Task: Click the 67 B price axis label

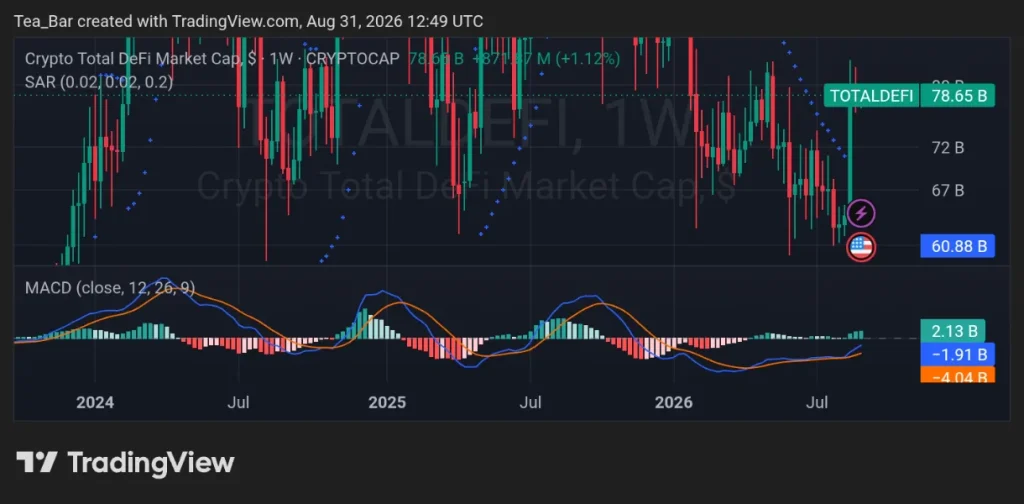Action: 948,191
